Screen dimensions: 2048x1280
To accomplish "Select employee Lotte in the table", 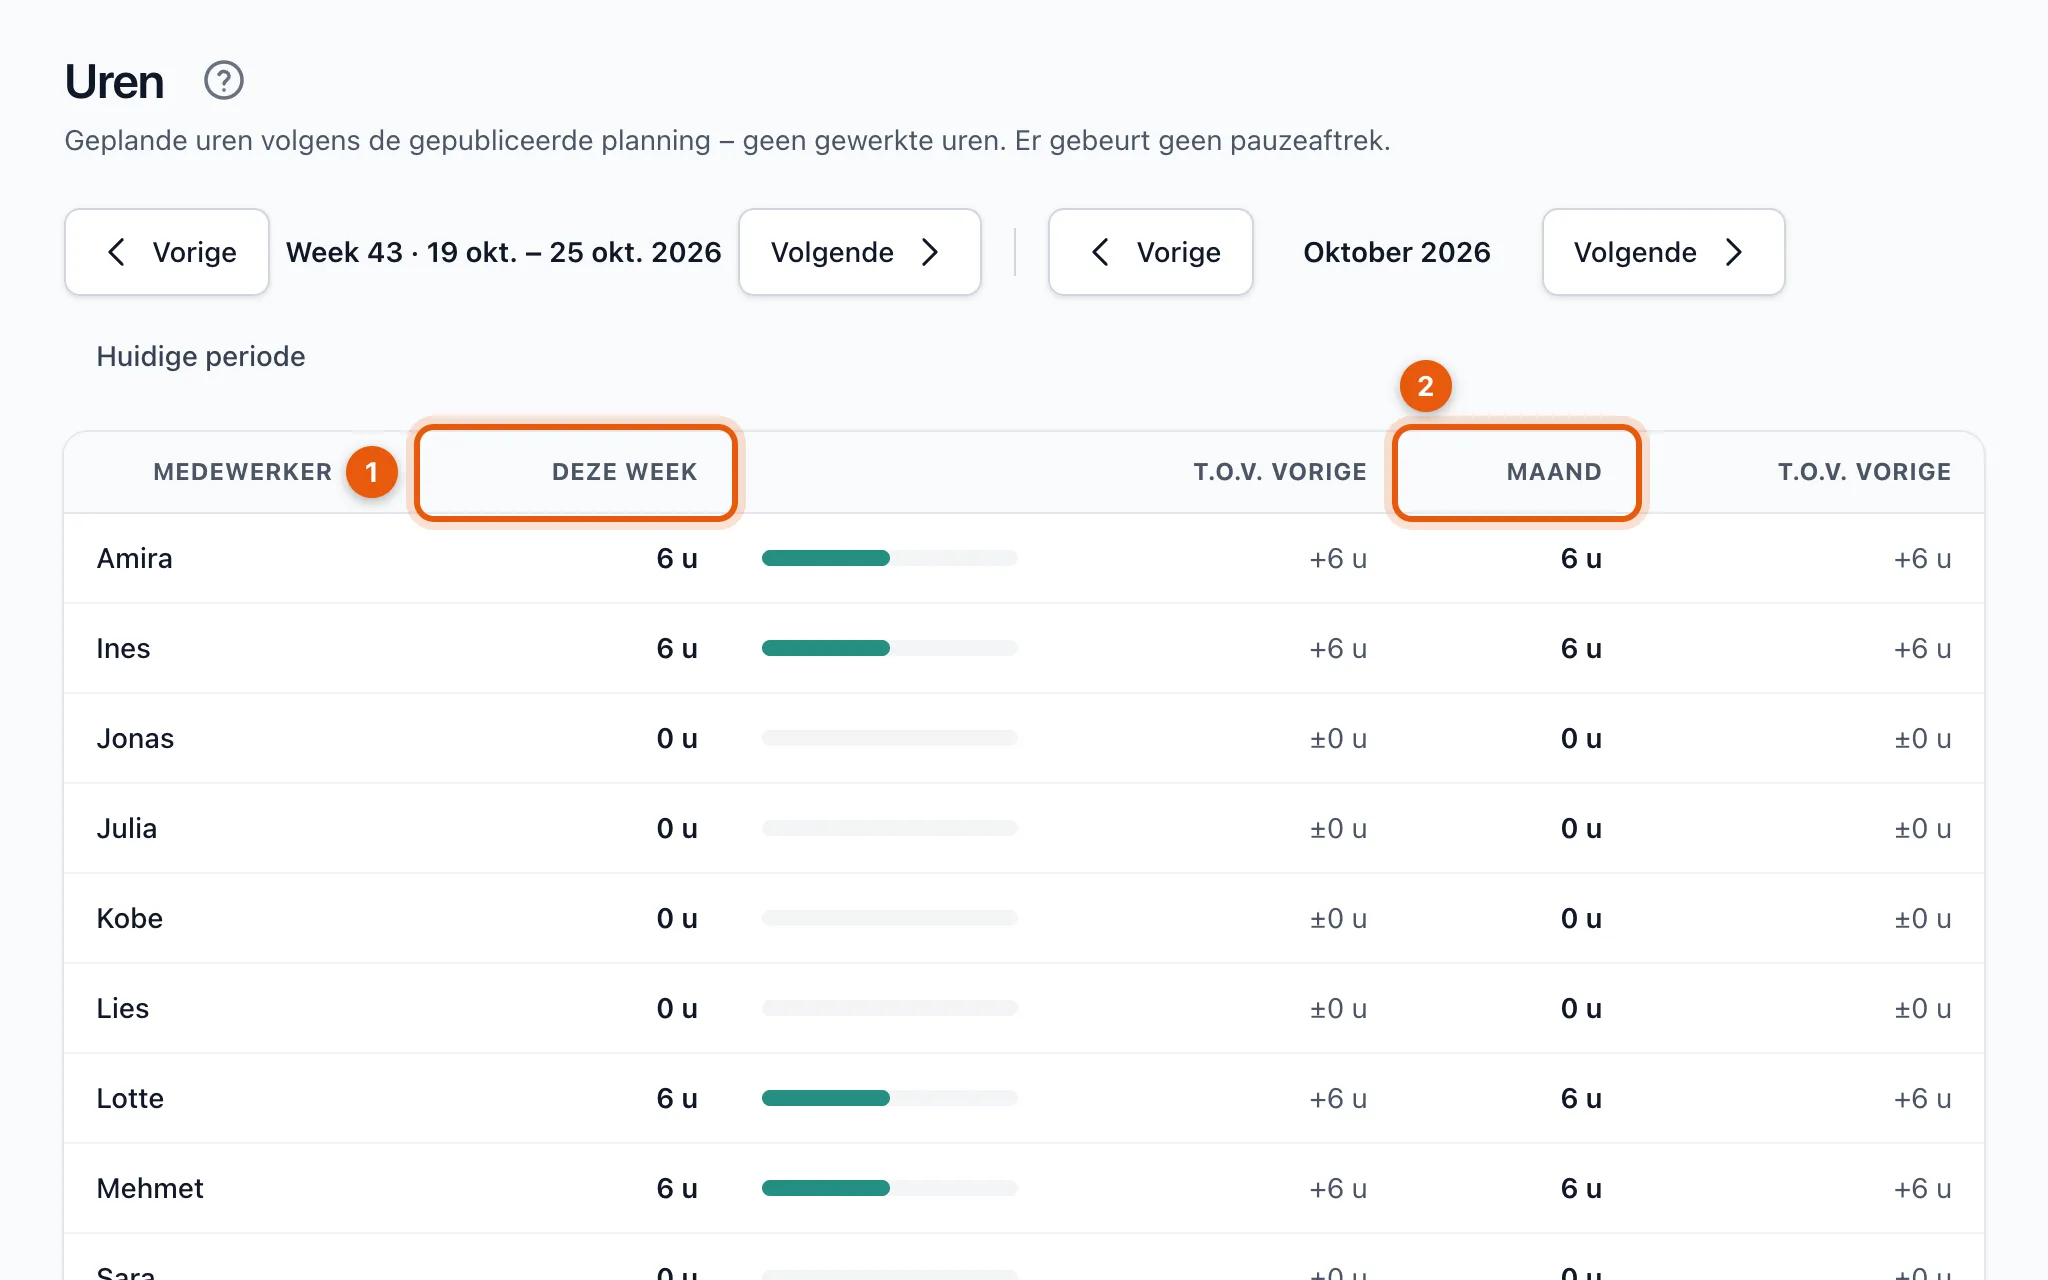I will coord(130,1099).
